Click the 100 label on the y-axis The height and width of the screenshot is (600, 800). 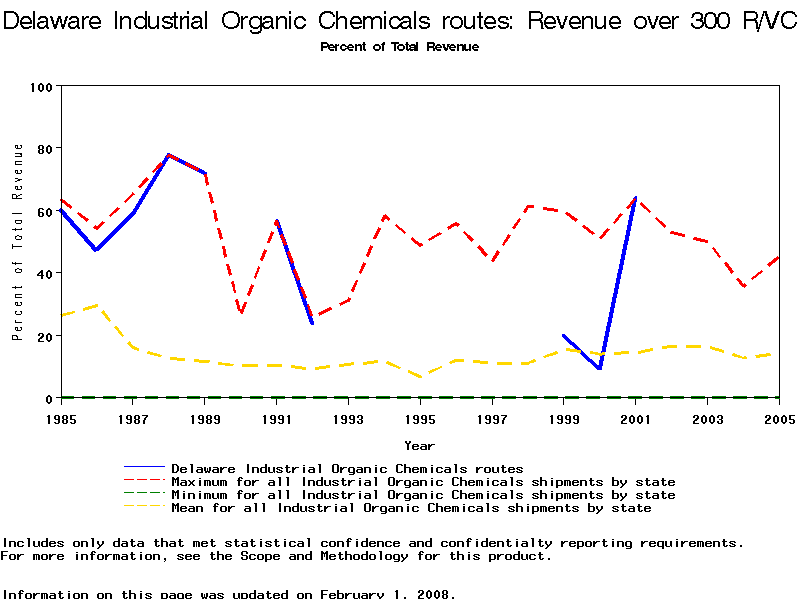coord(40,87)
